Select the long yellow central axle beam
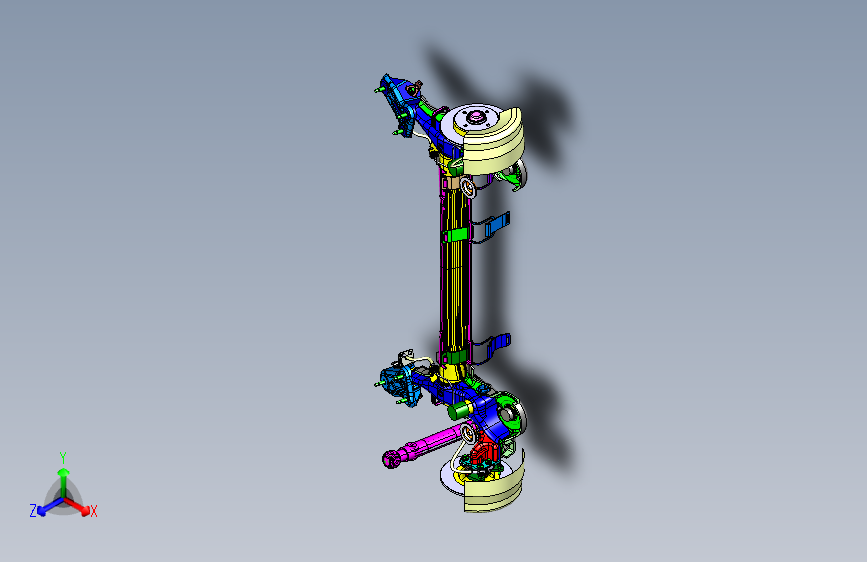This screenshot has width=867, height=562. pyautogui.click(x=455, y=271)
